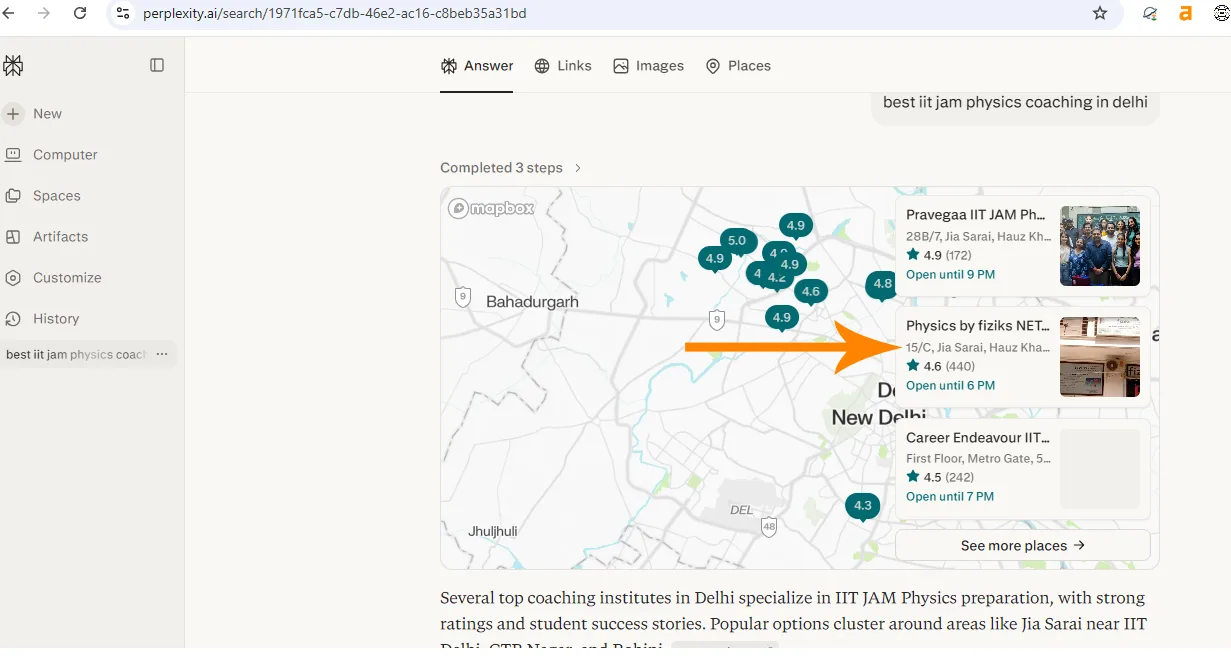Open the site information icon in the address bar
Image resolution: width=1231 pixels, height=667 pixels.
click(x=122, y=13)
